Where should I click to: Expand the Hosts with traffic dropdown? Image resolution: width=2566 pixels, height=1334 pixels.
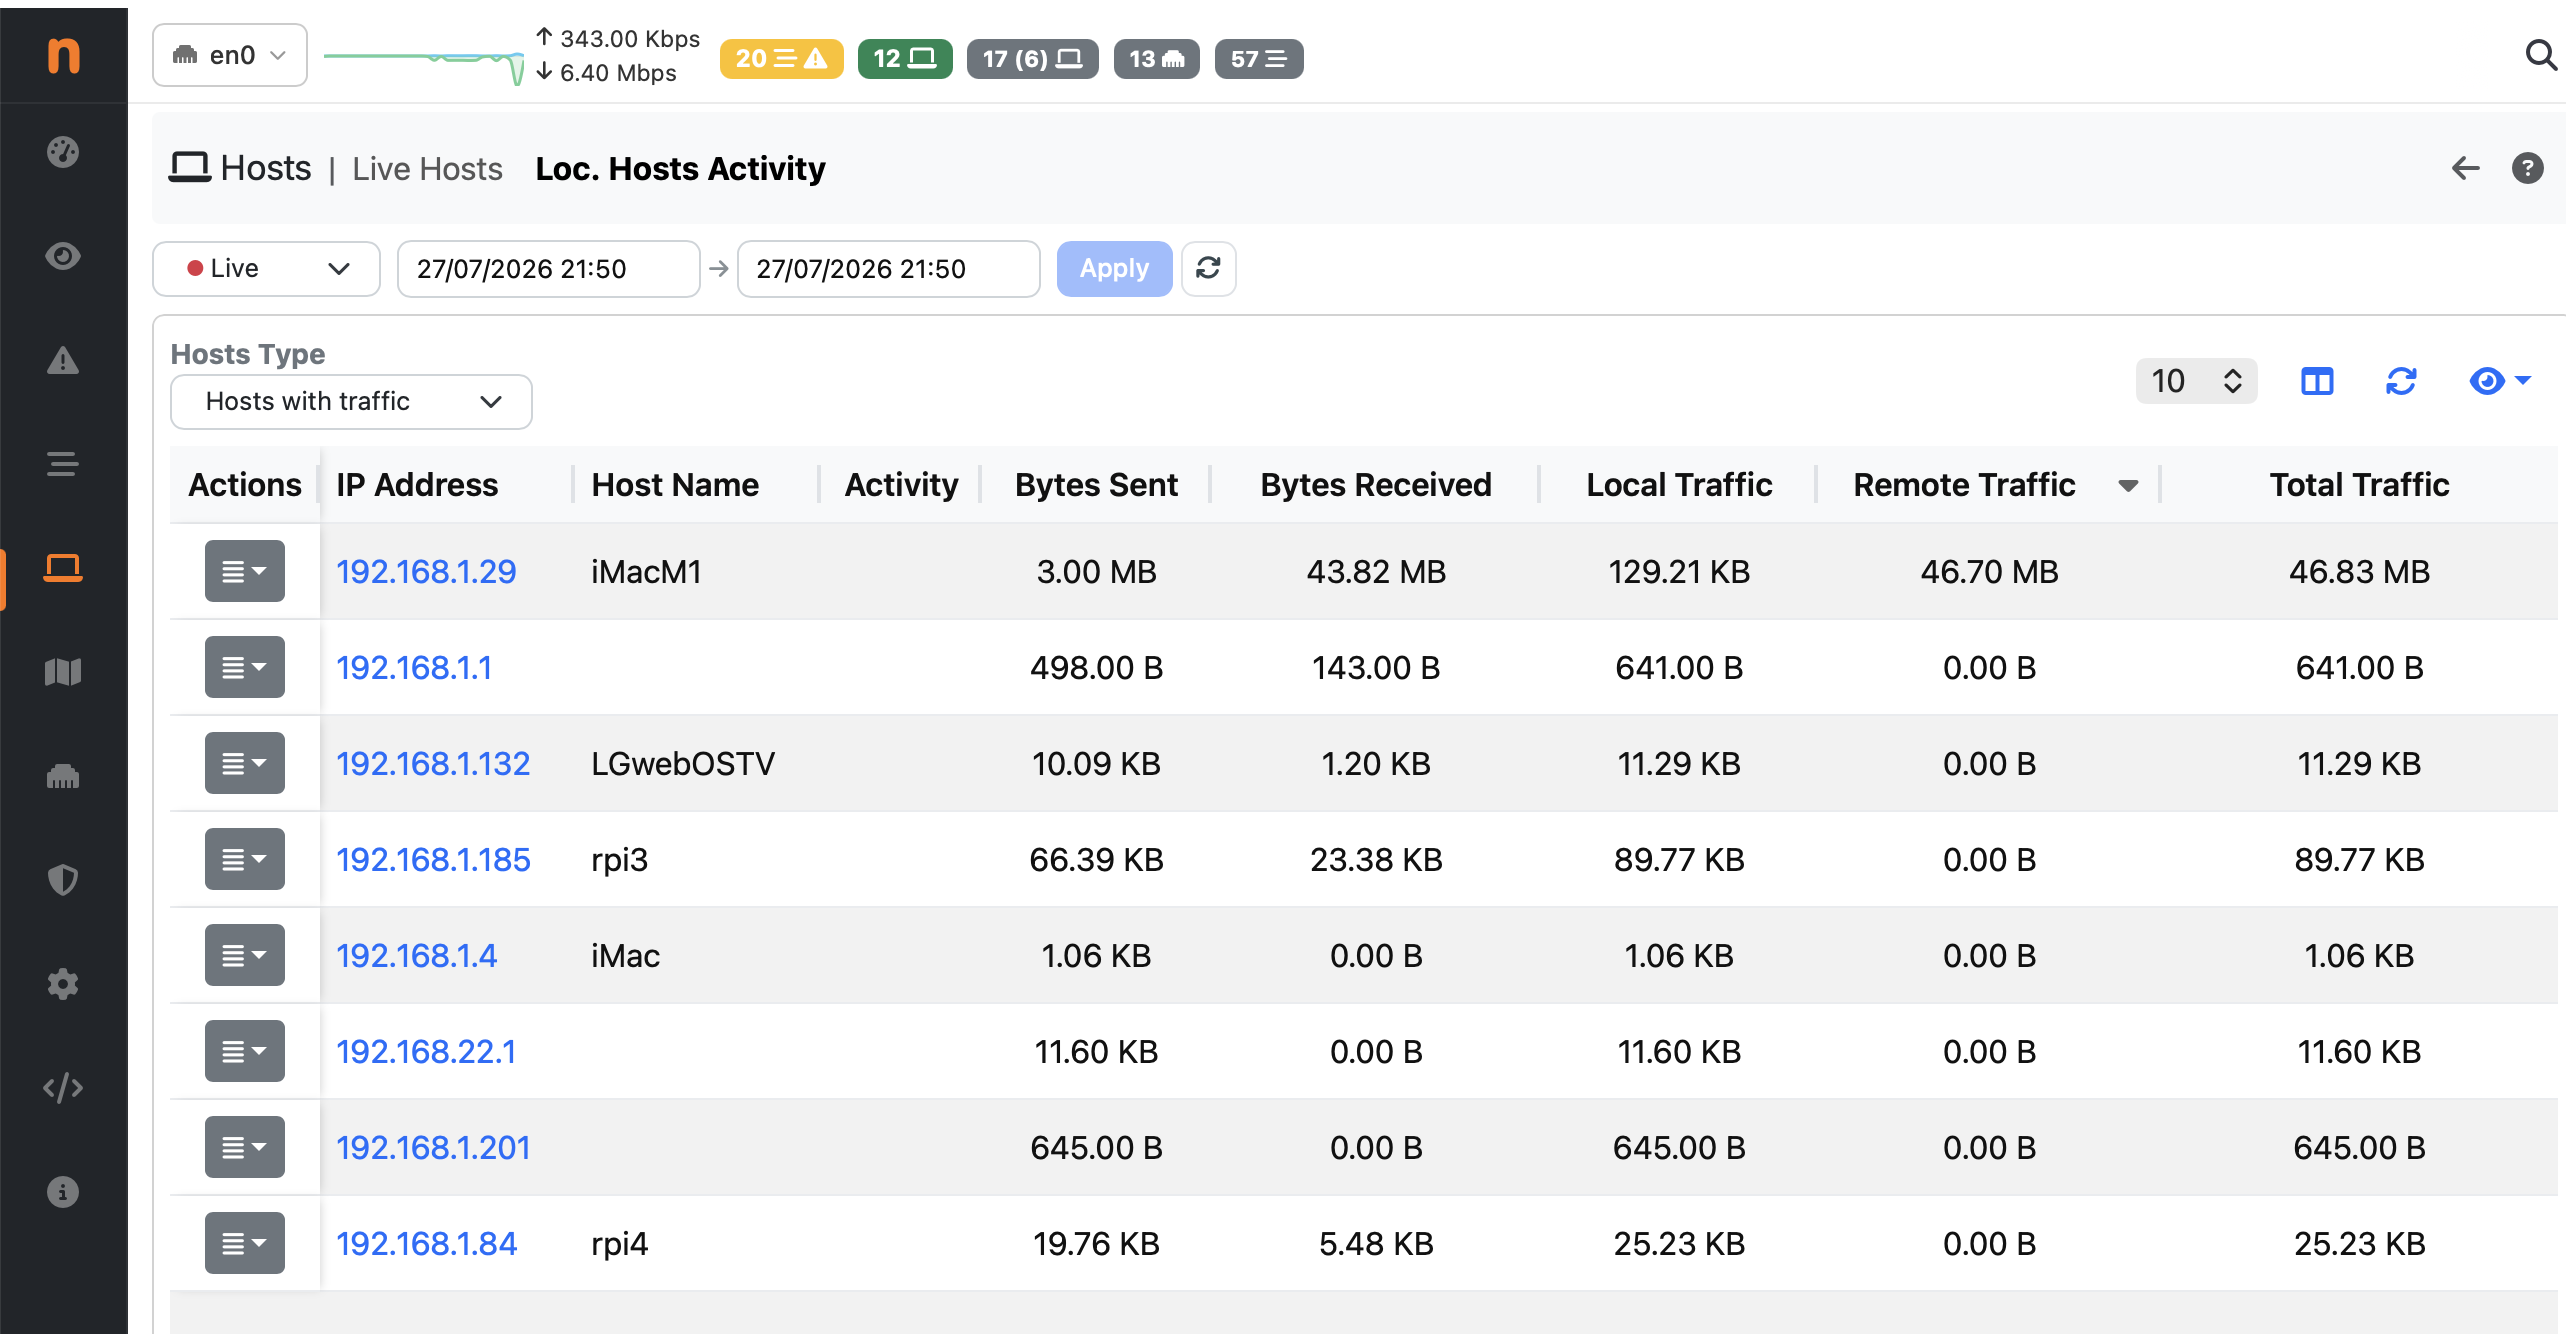click(x=351, y=401)
